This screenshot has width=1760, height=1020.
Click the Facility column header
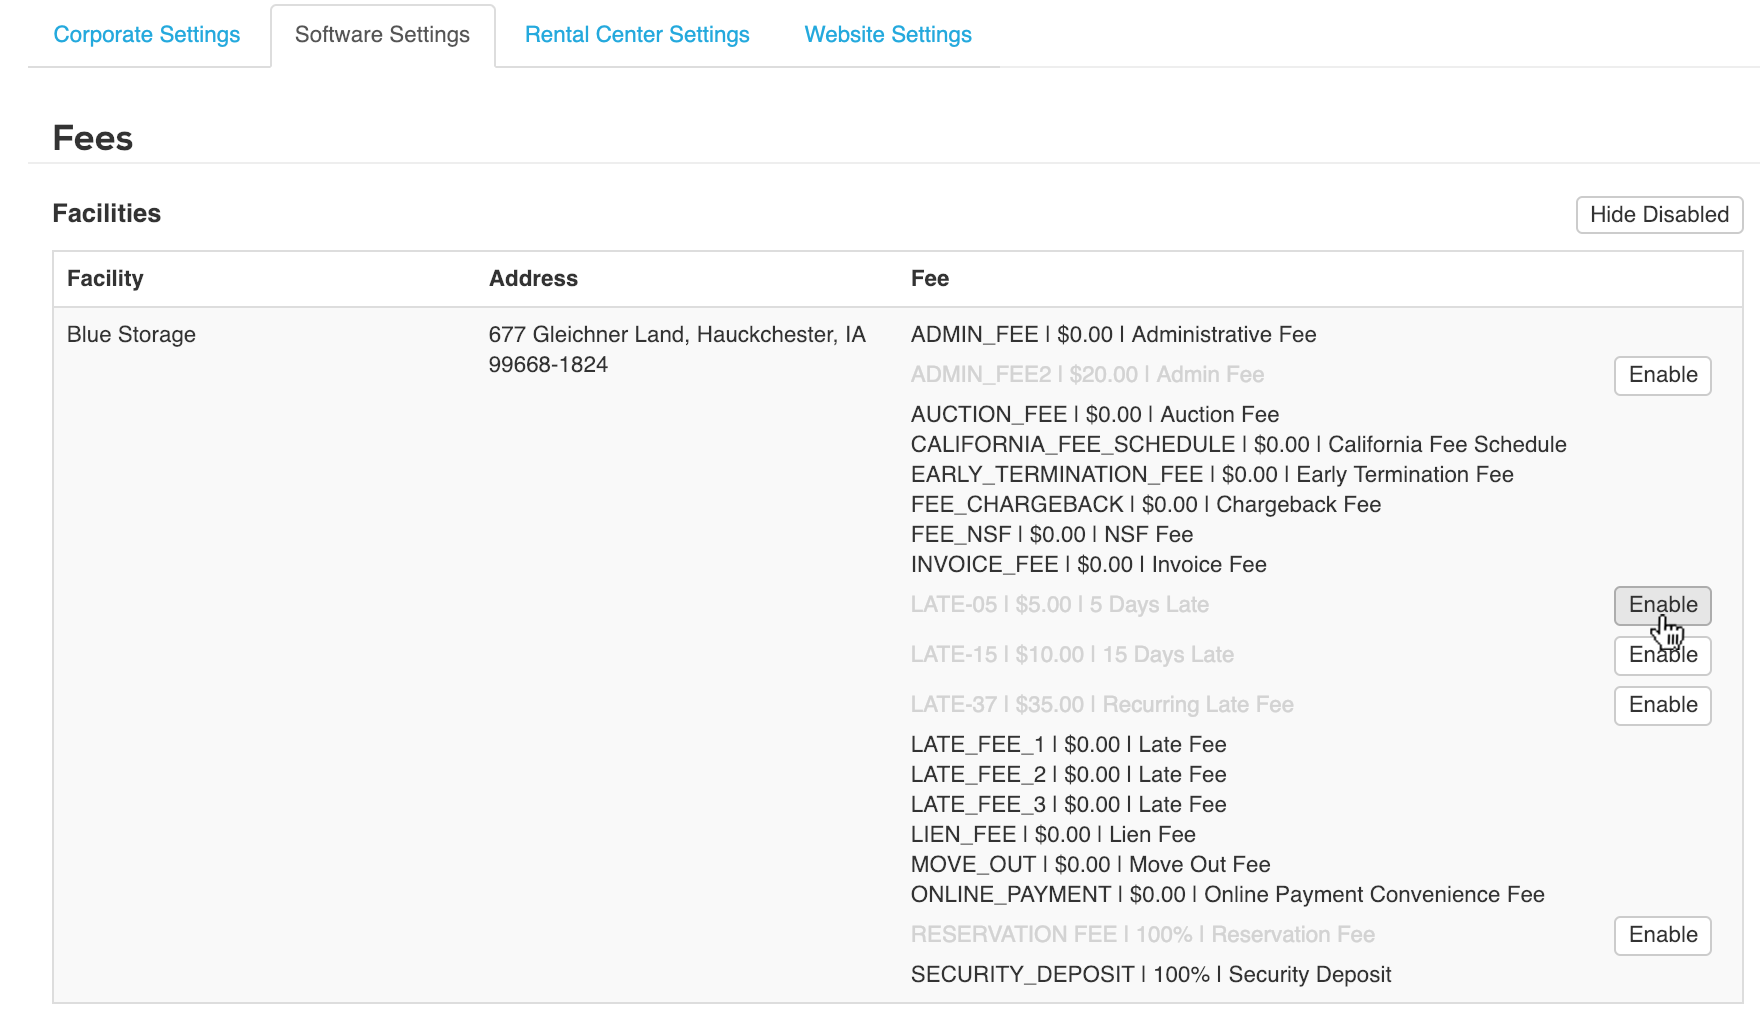click(104, 278)
